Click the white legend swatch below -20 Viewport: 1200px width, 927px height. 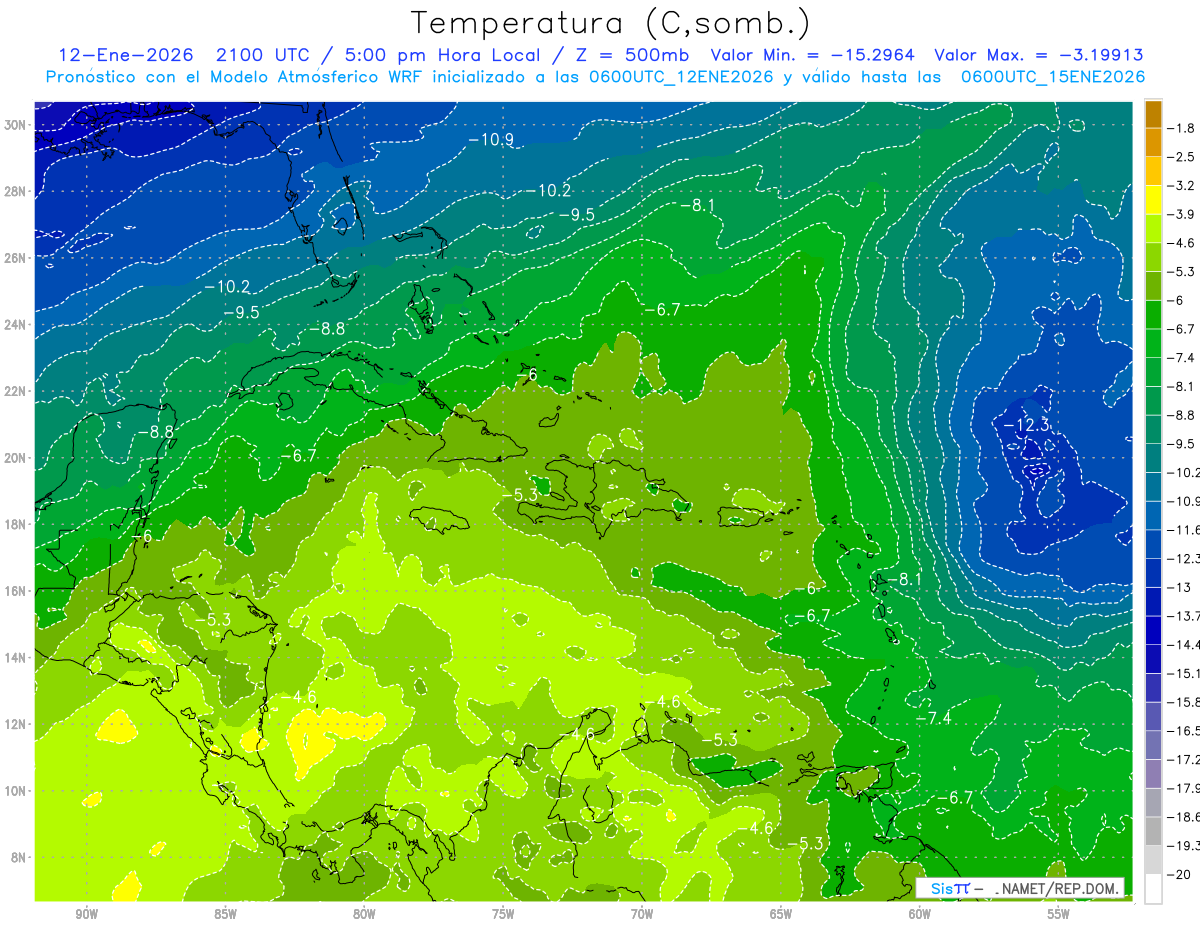tap(1153, 888)
